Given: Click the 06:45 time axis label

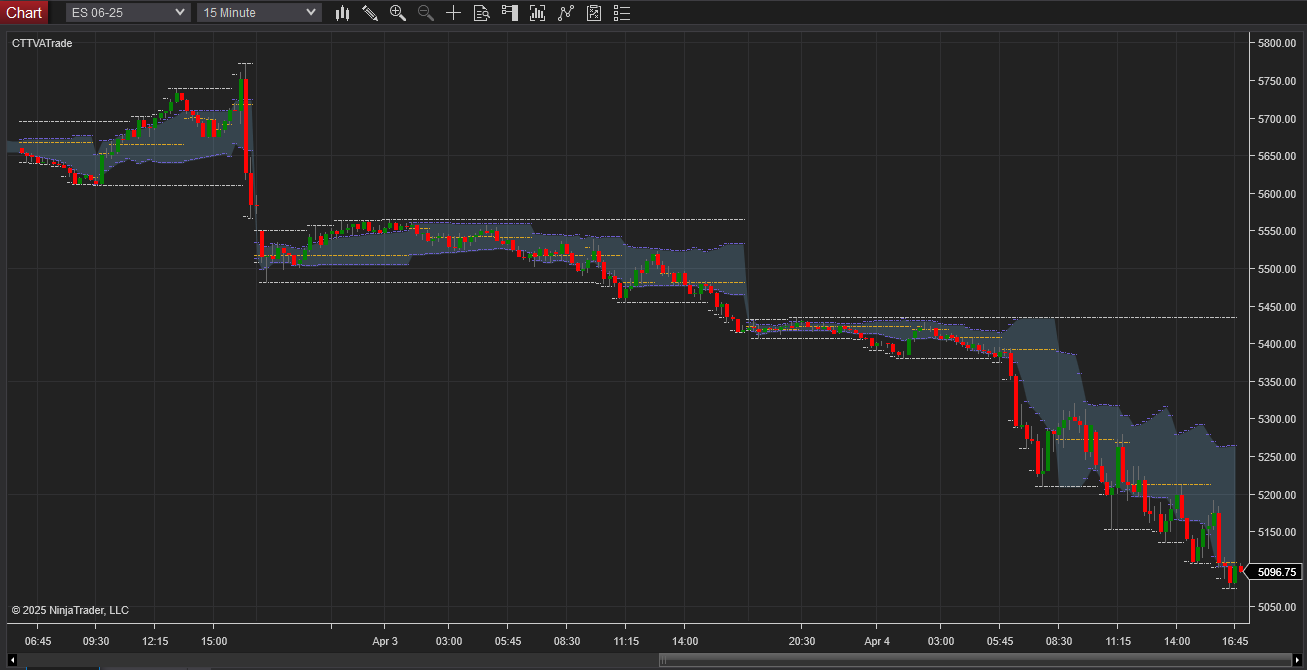Looking at the screenshot, I should pos(38,641).
